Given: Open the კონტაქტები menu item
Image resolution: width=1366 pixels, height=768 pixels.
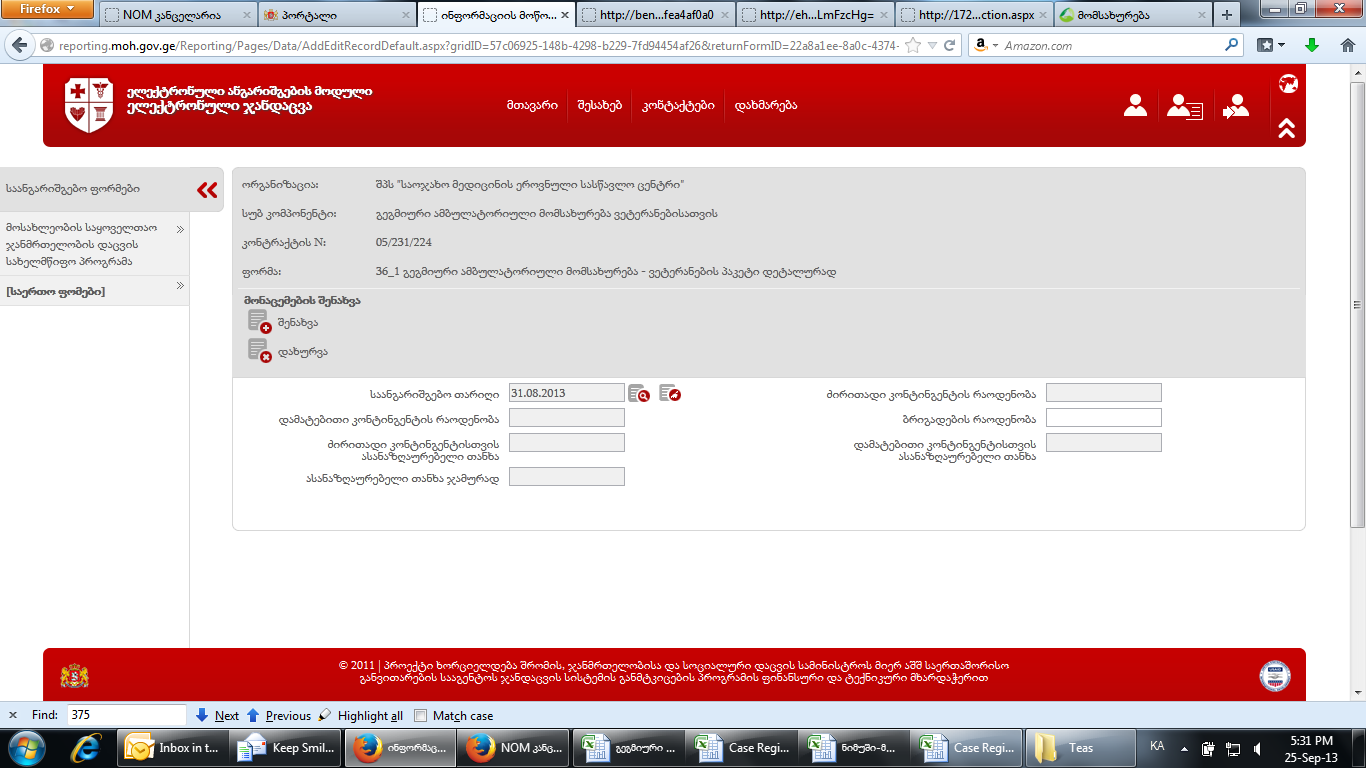Looking at the screenshot, I should click(x=678, y=106).
